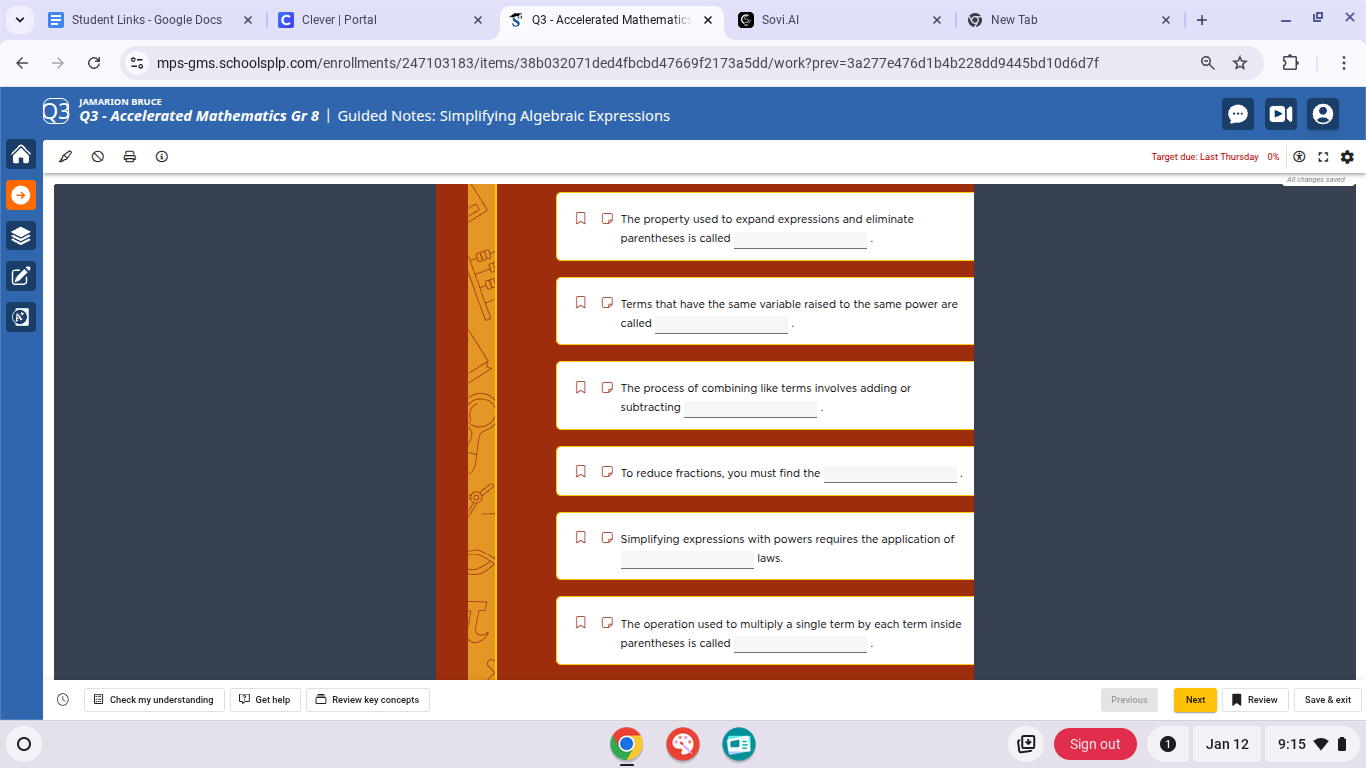Add note to 'reduce fractions' question
Image resolution: width=1366 pixels, height=768 pixels.
606,471
